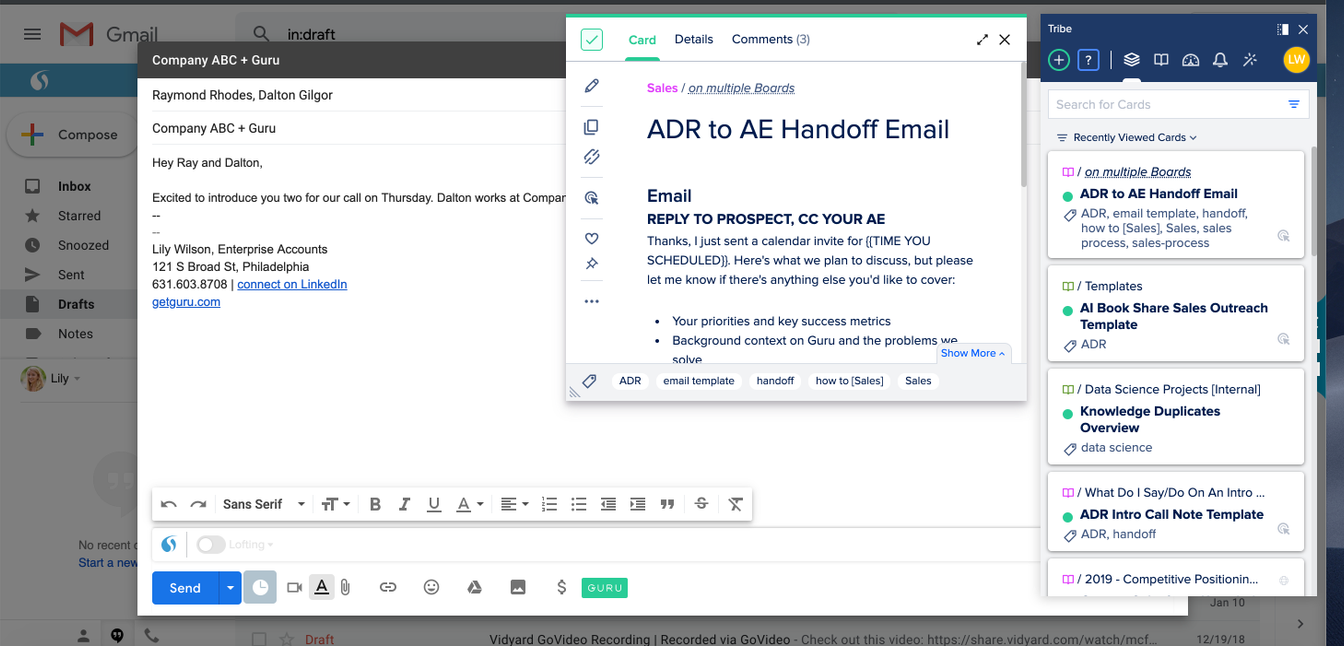This screenshot has height=646, width=1344.
Task: Click the Sales board link on card
Action: (x=662, y=88)
